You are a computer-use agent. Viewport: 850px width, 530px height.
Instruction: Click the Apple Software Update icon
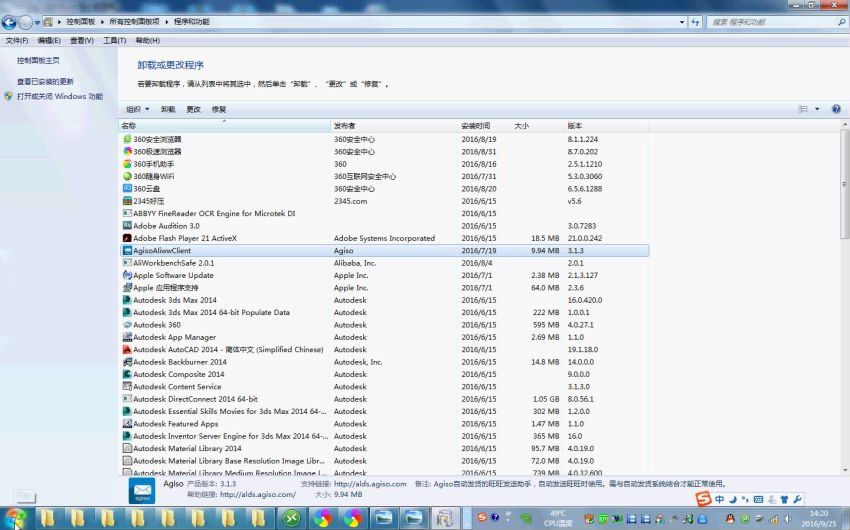[127, 275]
